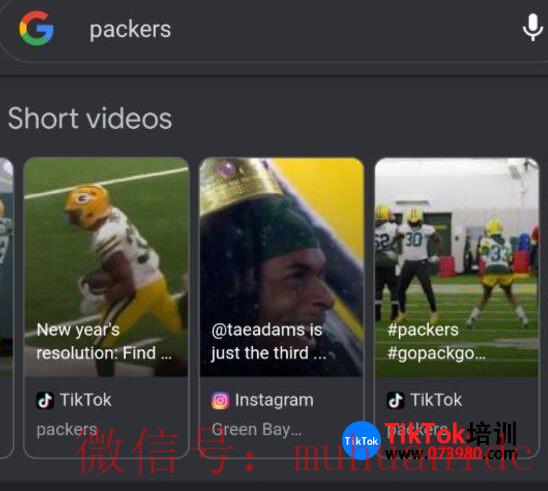The image size is (548, 491).
Task: Click the TikTok icon under #packers video
Action: 396,400
